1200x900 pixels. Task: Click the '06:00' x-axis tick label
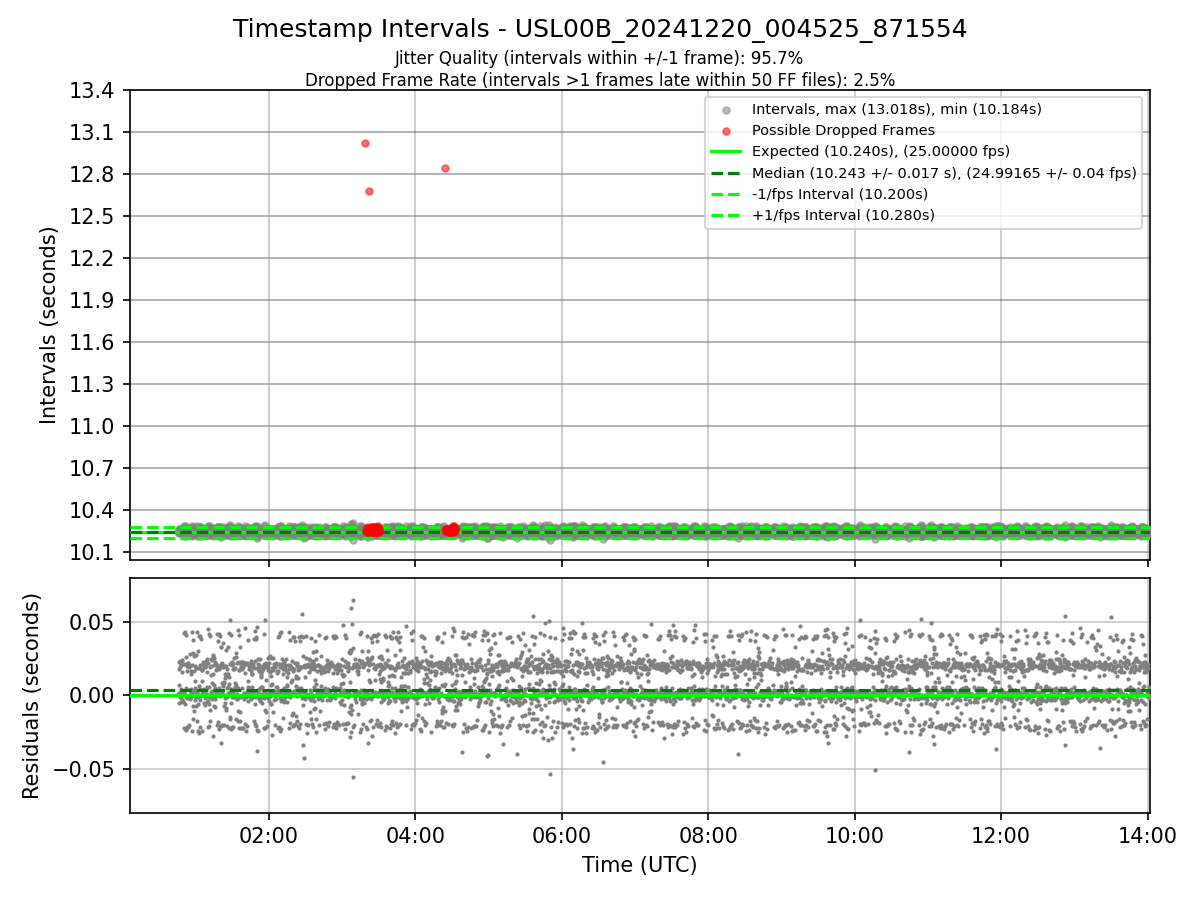point(561,836)
